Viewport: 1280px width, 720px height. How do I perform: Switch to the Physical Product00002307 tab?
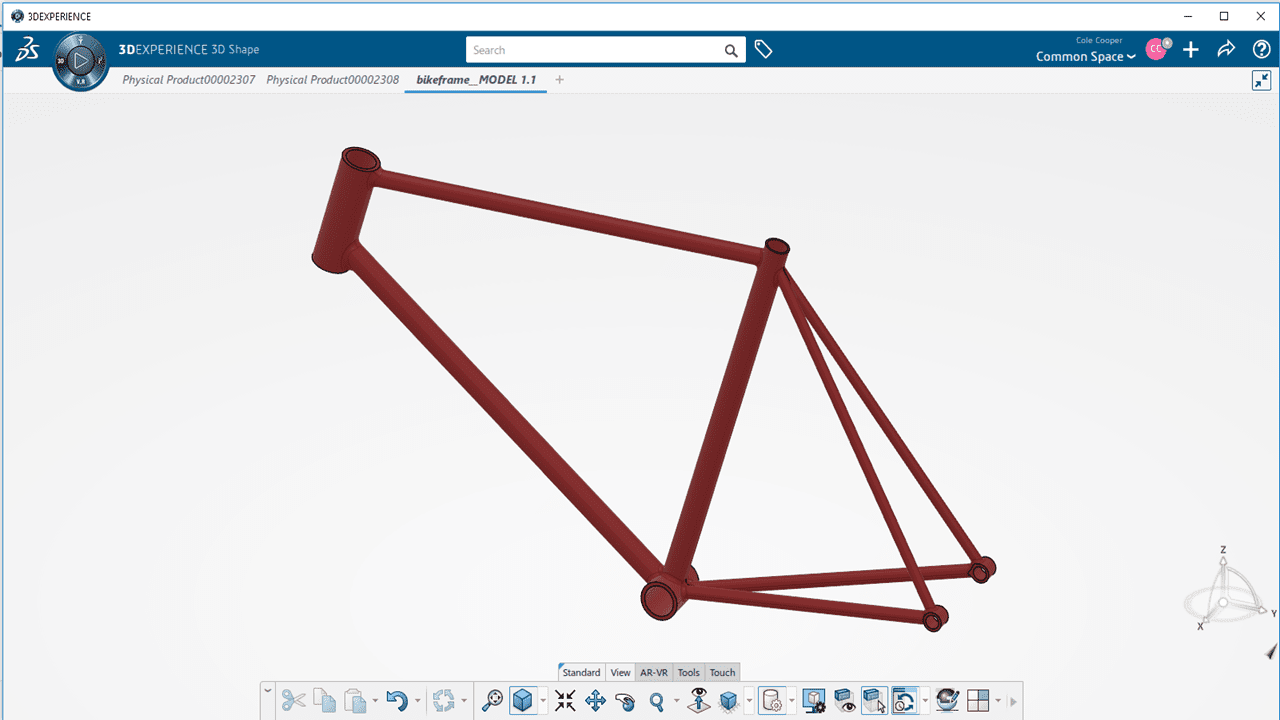(x=188, y=80)
